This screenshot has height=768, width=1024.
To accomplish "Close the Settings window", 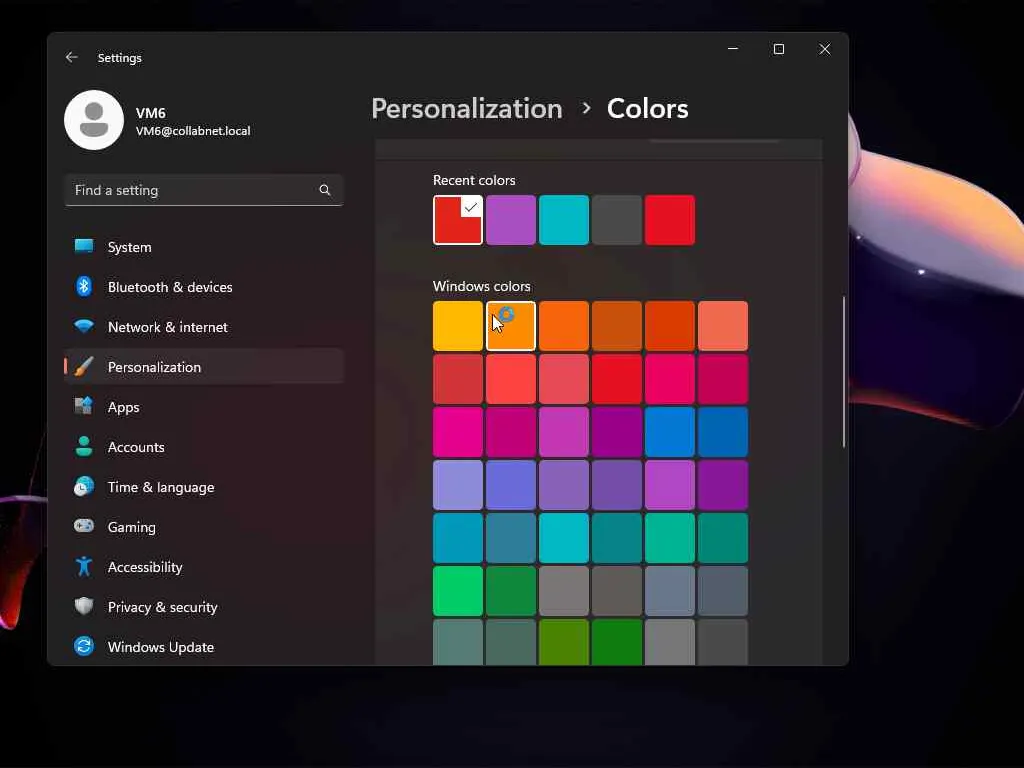I will pyautogui.click(x=825, y=49).
